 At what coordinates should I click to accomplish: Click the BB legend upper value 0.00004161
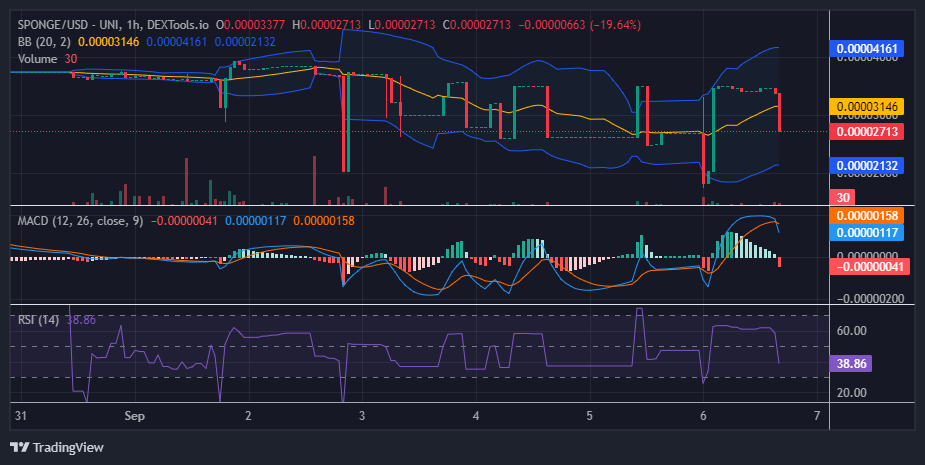click(177, 42)
